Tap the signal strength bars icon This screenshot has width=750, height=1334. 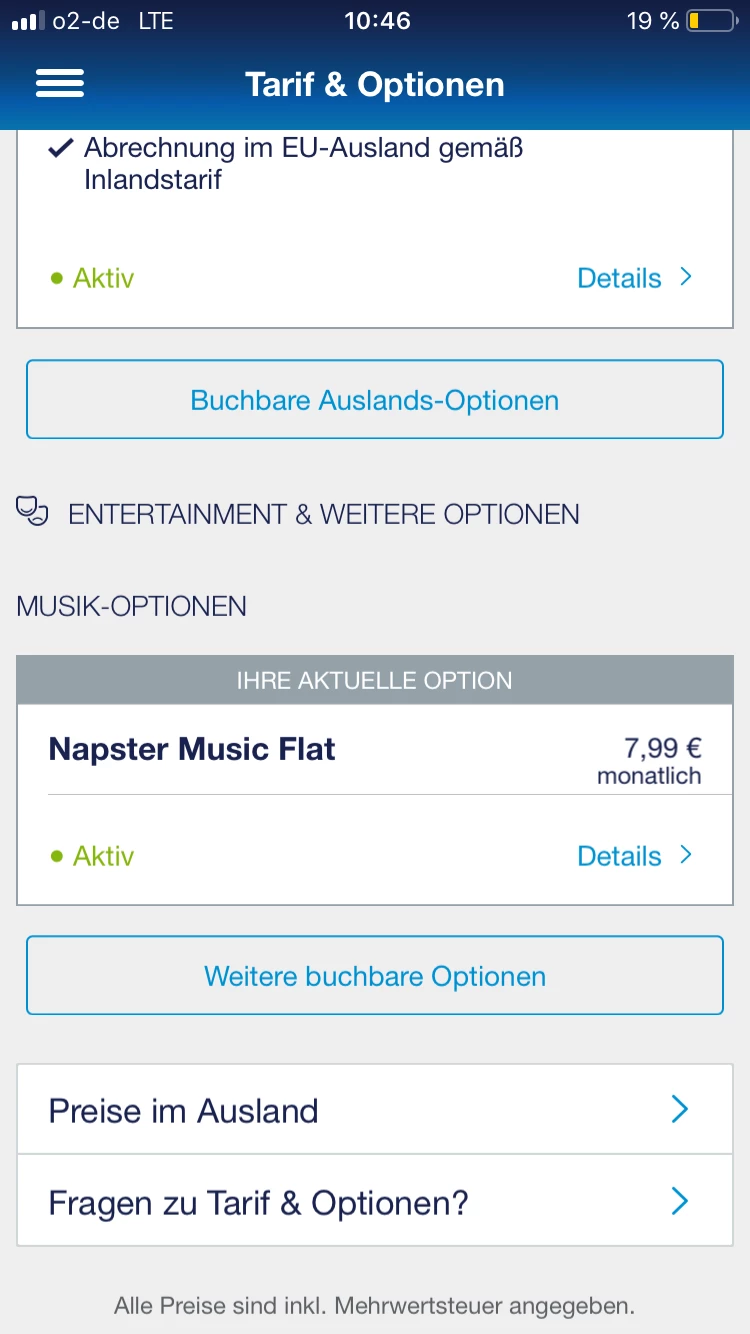[28, 21]
